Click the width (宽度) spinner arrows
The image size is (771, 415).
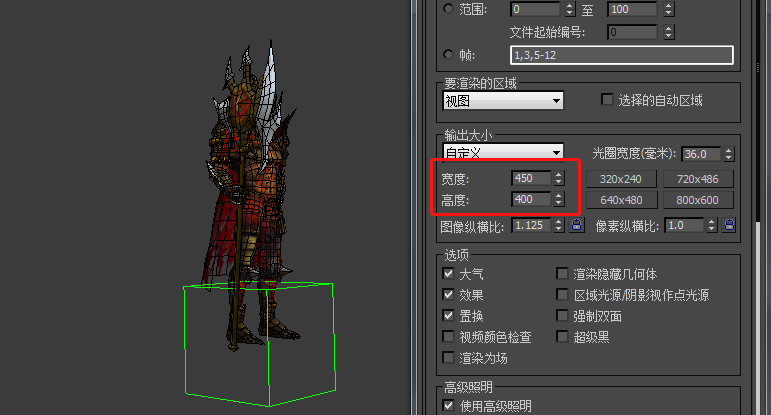[x=558, y=178]
